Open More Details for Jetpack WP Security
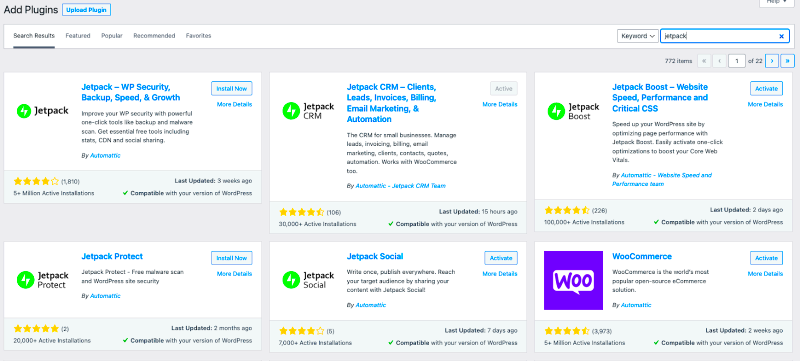 (234, 105)
